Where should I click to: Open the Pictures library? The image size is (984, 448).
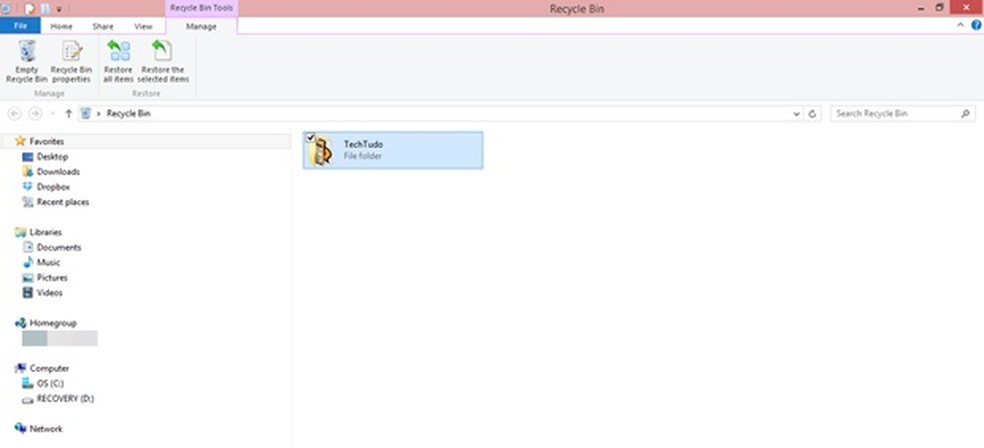52,277
